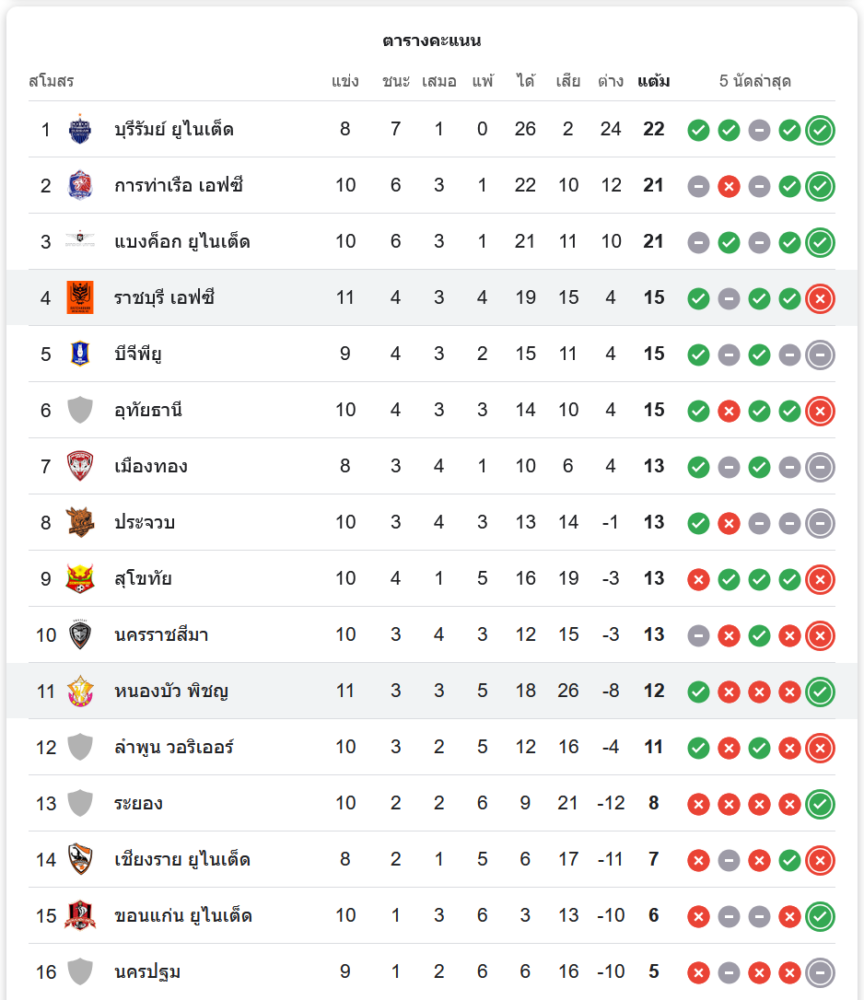
Task: Click the เชียงราย ยูไนเต็ด team logo
Action: [80, 859]
